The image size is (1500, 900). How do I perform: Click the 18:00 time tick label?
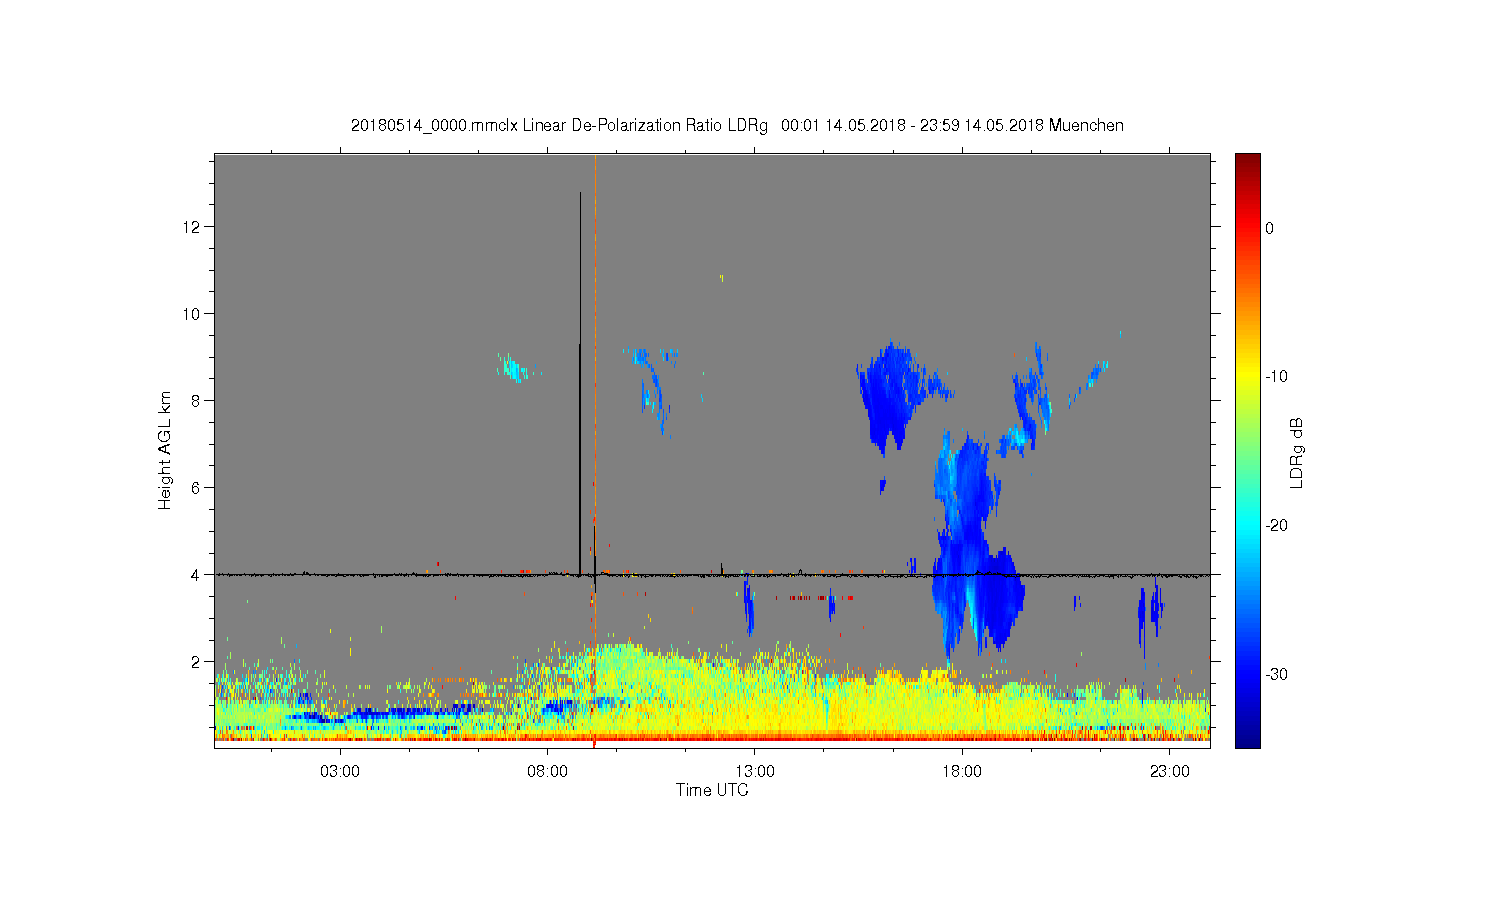point(962,772)
